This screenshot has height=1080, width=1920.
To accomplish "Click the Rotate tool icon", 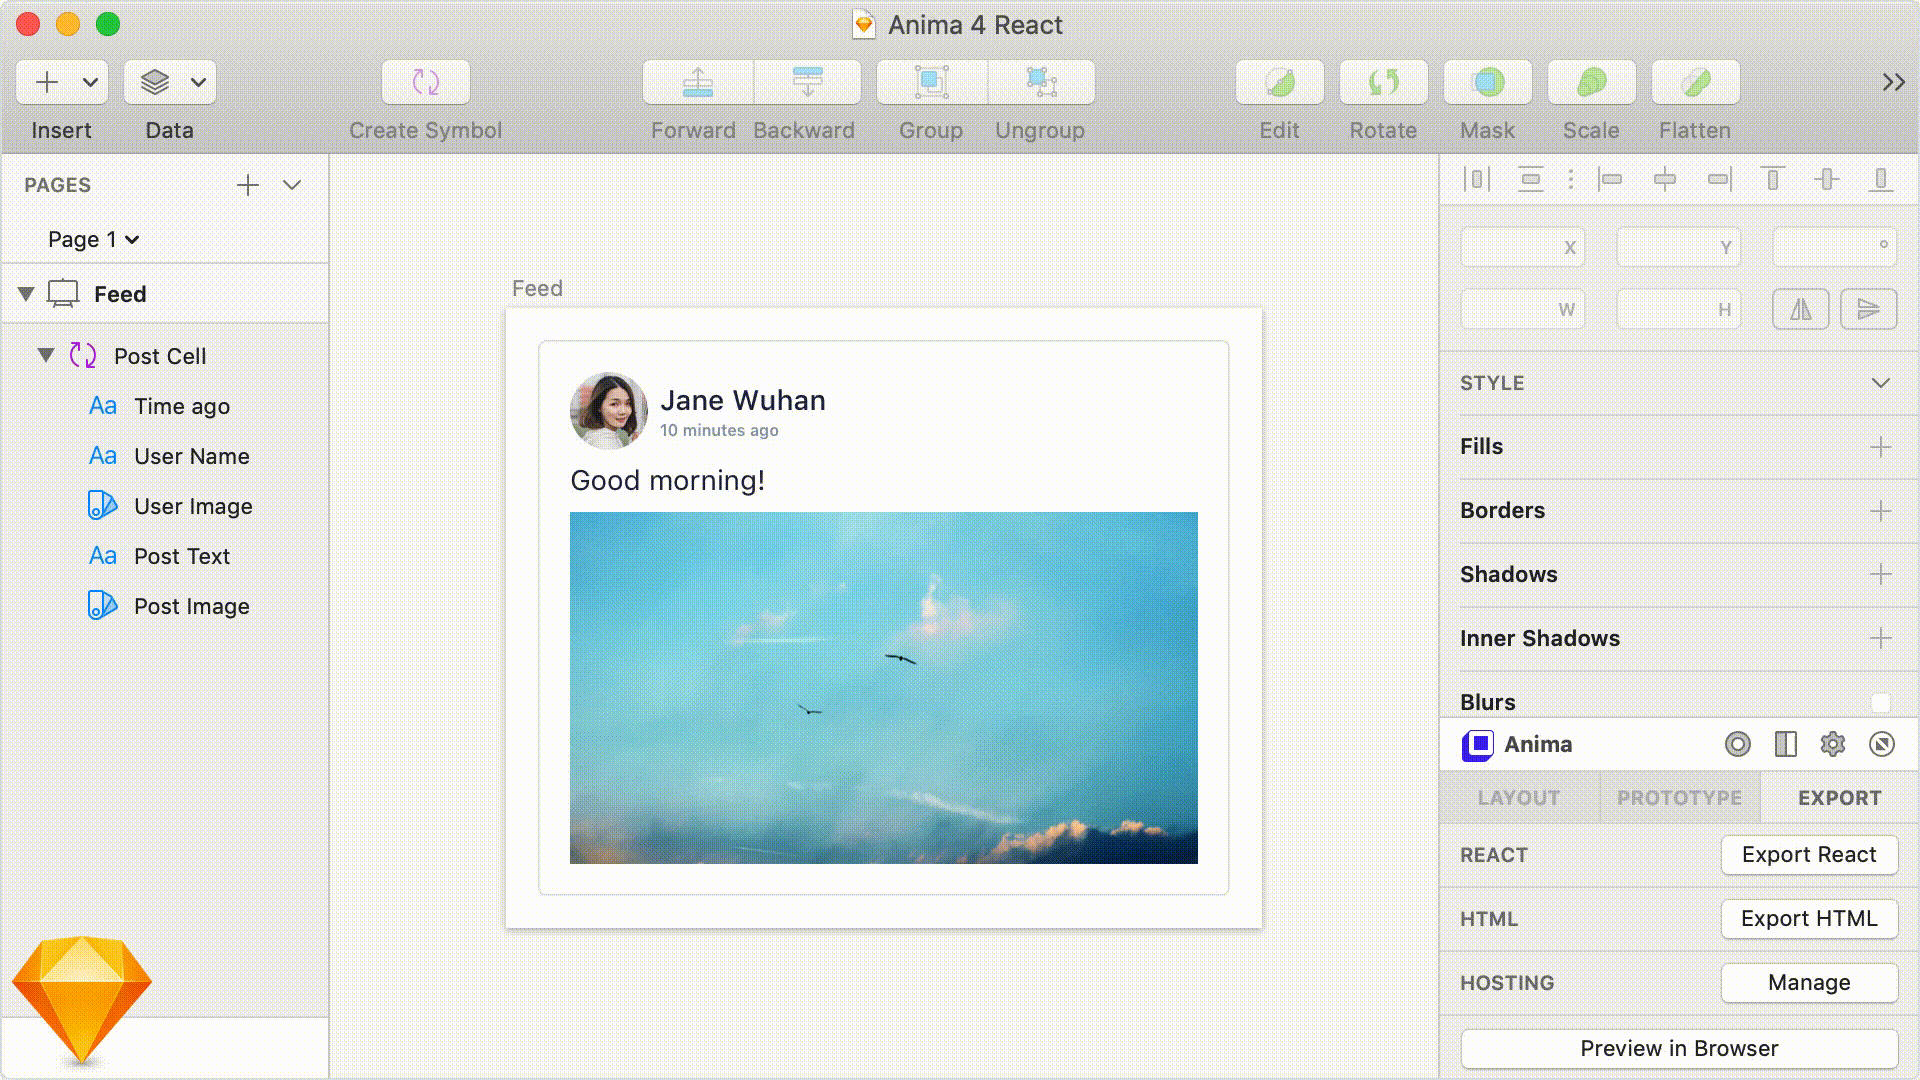I will [x=1383, y=82].
